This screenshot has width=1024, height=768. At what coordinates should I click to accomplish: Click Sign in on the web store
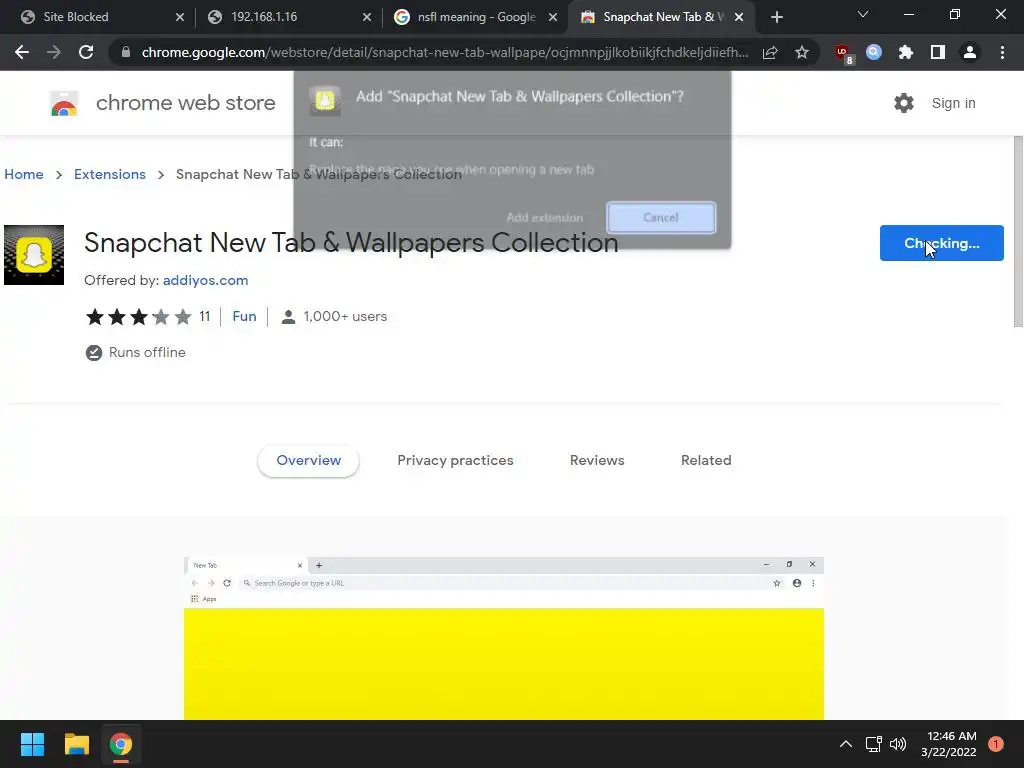coord(953,103)
